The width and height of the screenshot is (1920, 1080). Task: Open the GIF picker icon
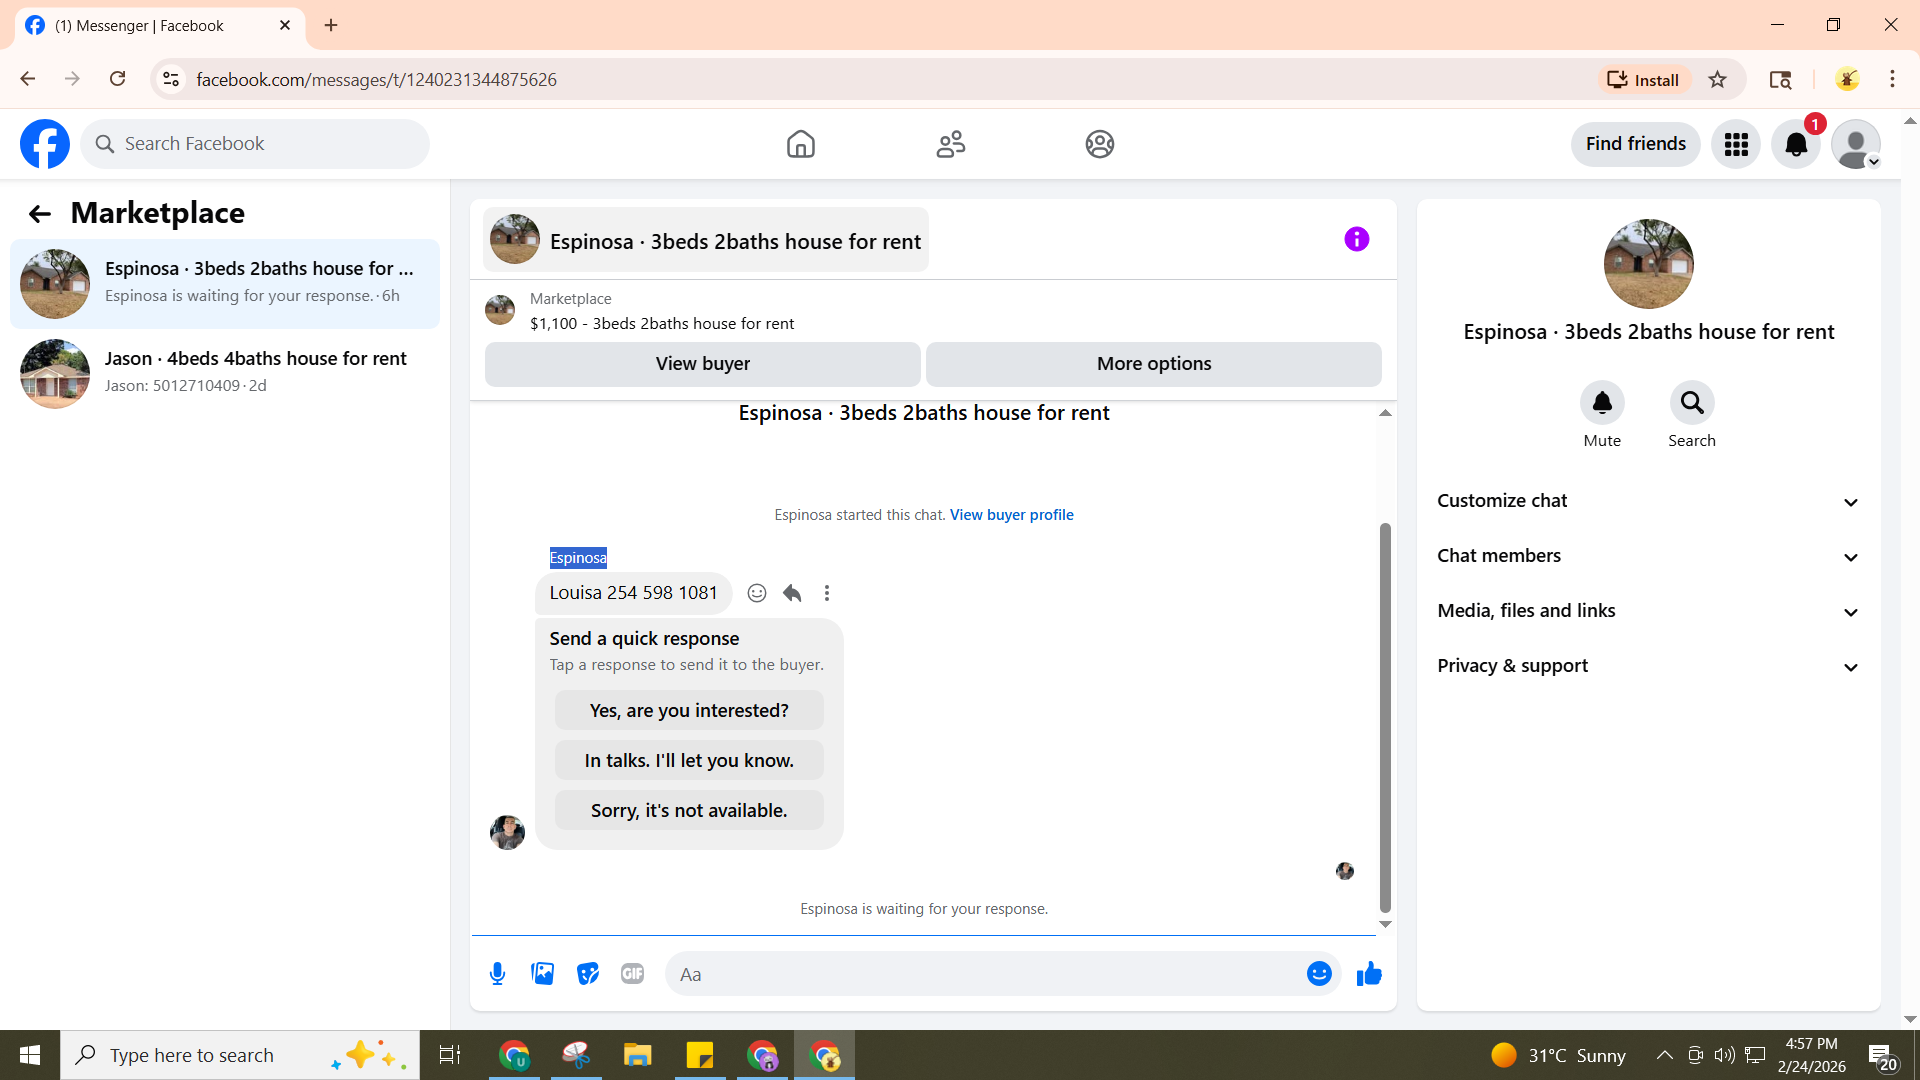632,974
